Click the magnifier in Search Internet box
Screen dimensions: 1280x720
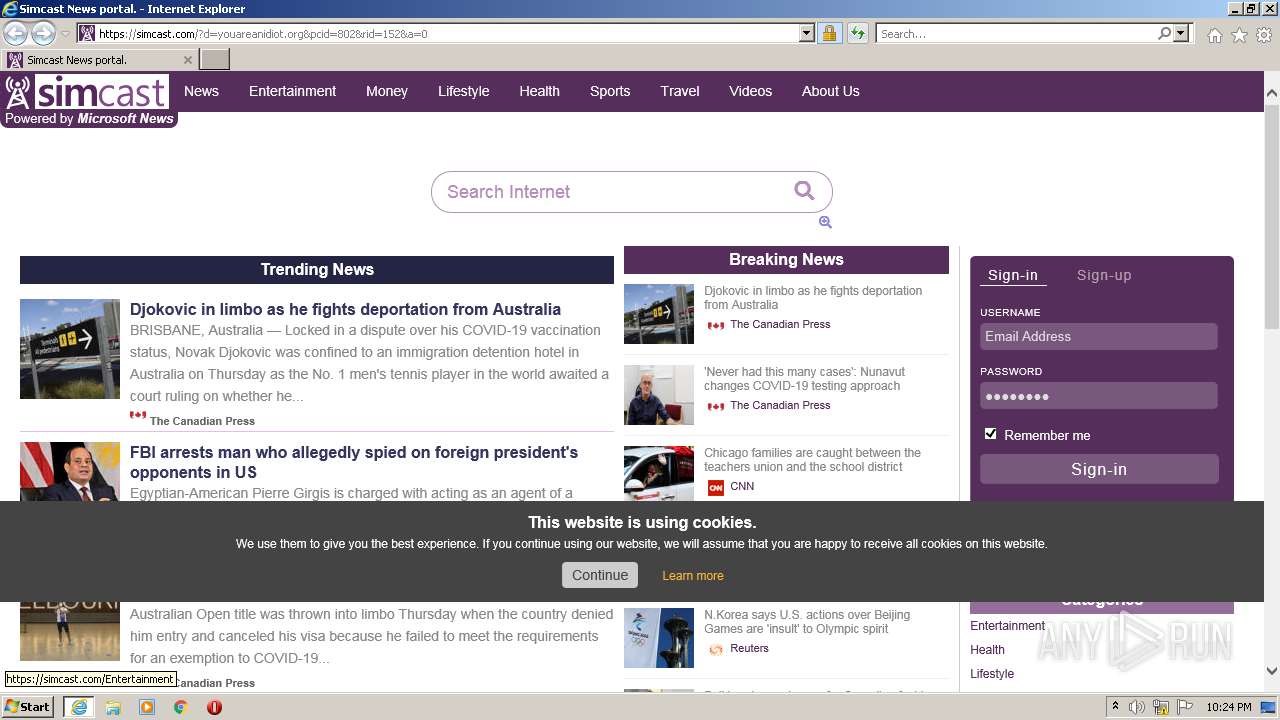(804, 191)
